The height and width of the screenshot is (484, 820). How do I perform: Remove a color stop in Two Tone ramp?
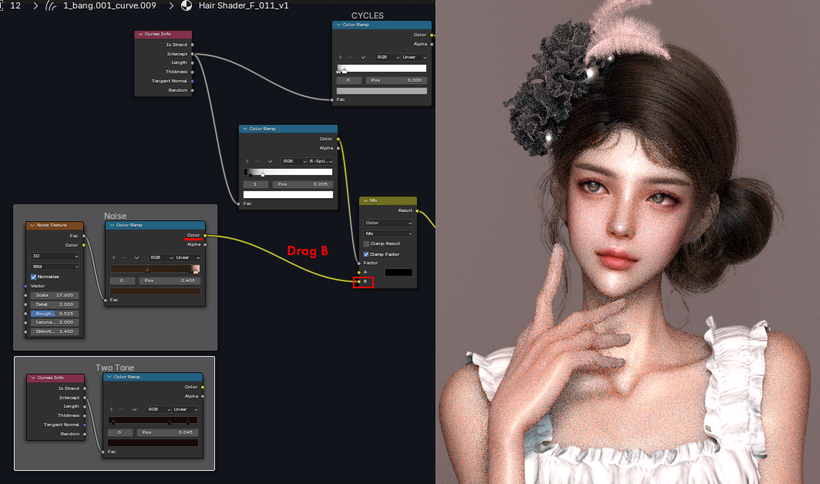click(121, 409)
